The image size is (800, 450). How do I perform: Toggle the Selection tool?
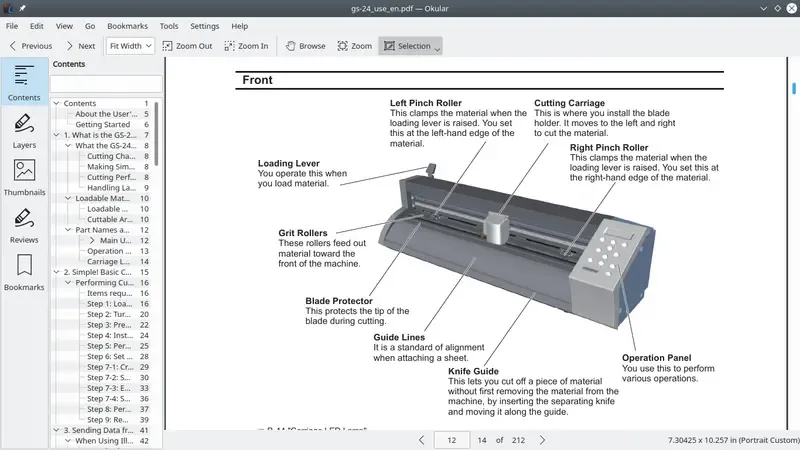(x=409, y=46)
